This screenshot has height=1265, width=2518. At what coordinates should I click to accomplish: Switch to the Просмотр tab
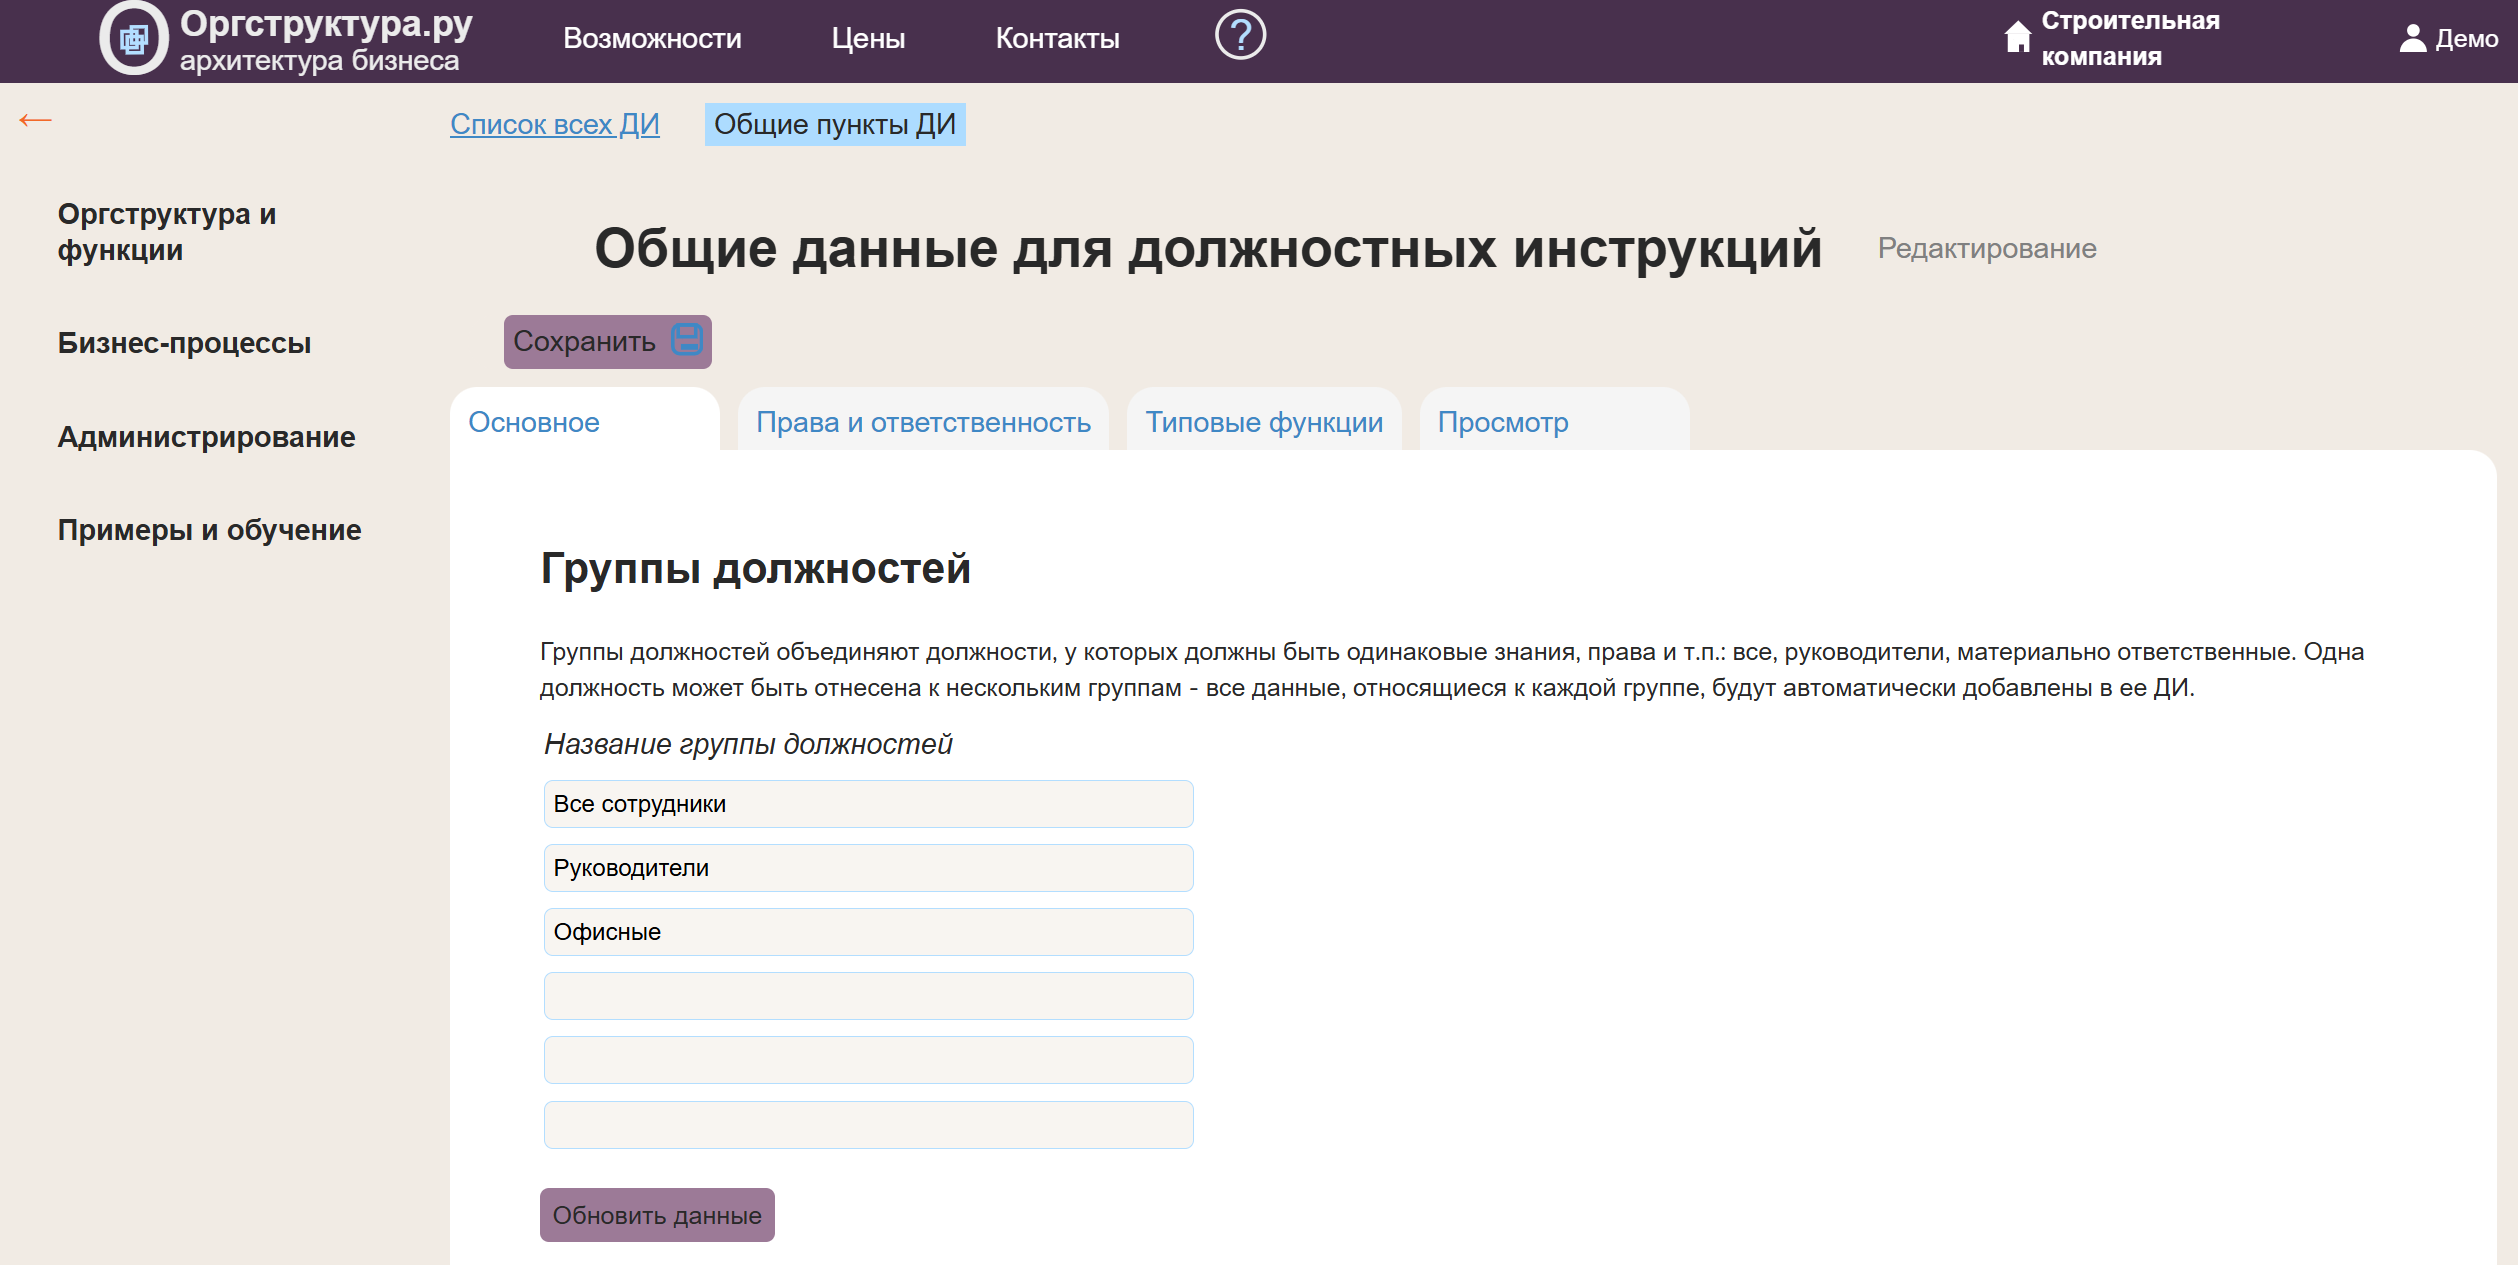coord(1554,421)
